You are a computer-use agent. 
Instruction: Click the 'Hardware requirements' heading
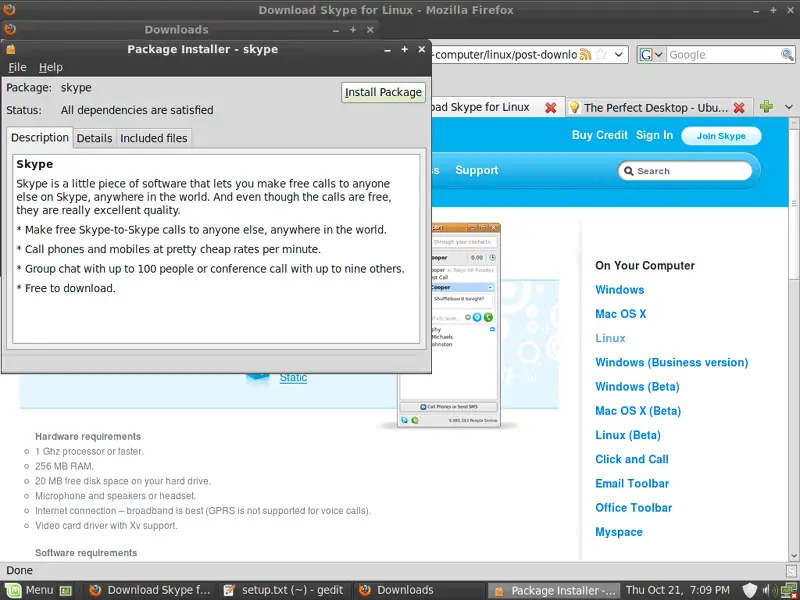[88, 437]
